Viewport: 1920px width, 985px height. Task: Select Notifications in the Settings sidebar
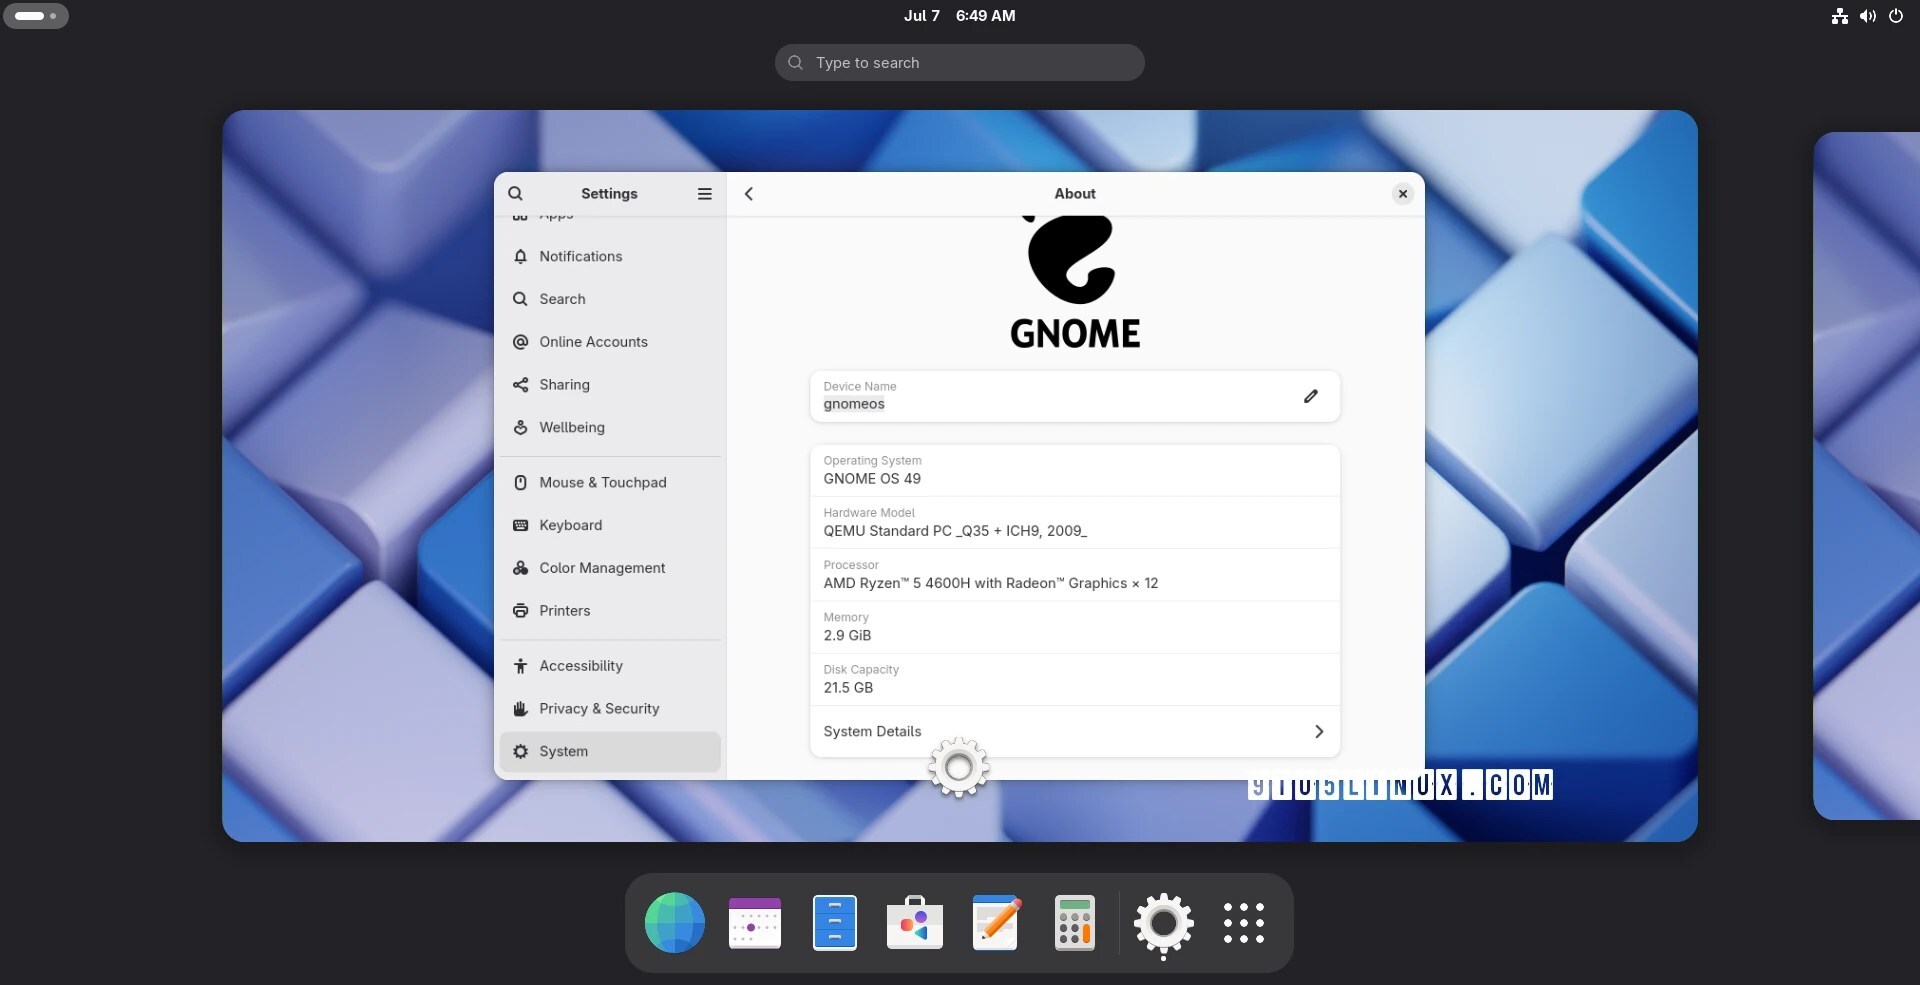click(x=610, y=257)
